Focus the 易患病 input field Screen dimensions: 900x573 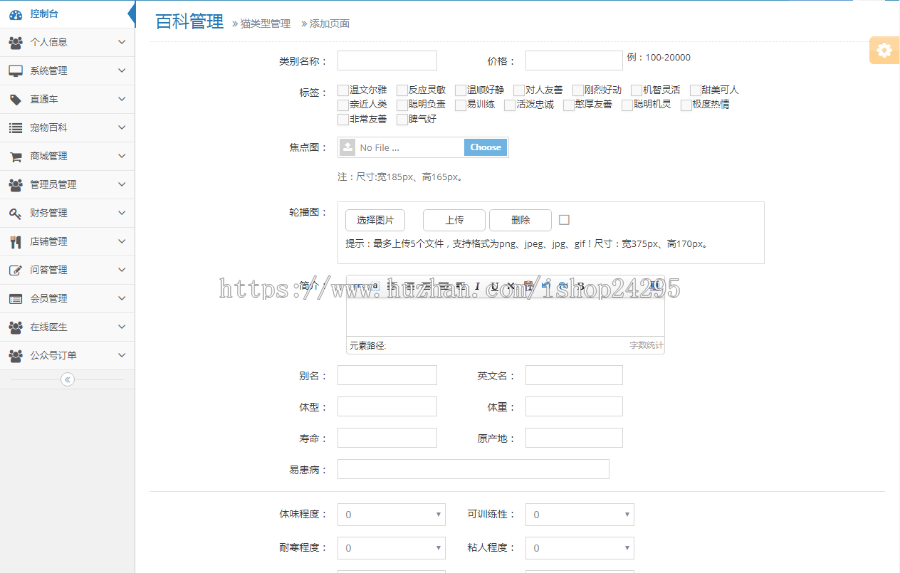(474, 469)
